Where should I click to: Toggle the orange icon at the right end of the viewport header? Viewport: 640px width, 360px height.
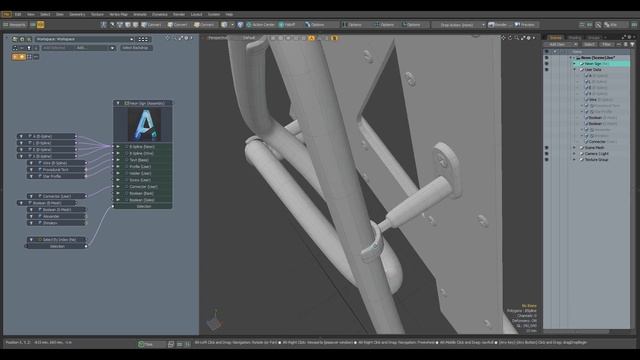(334, 38)
